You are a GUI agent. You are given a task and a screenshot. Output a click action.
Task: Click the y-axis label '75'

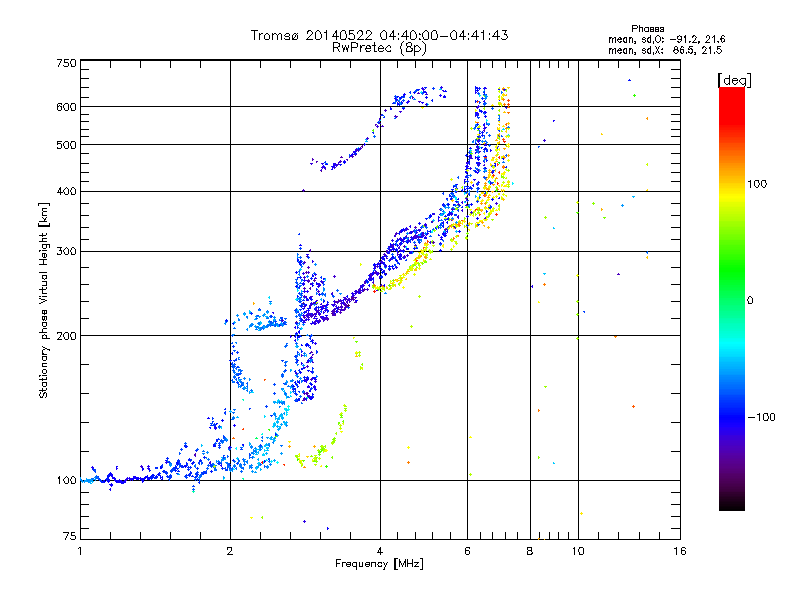point(69,536)
